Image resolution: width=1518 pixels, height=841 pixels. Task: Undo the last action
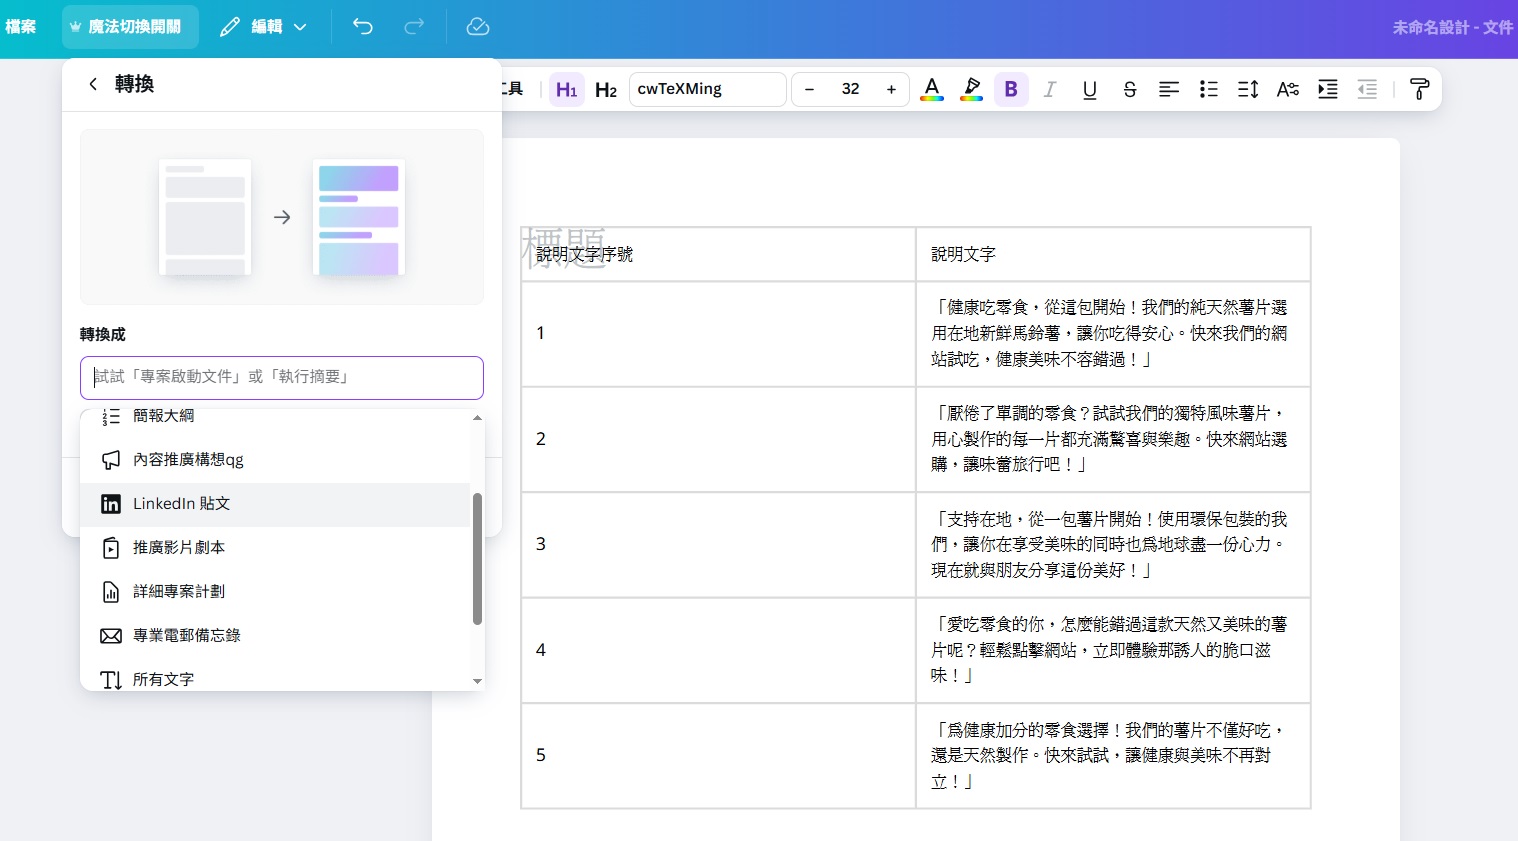[x=363, y=27]
